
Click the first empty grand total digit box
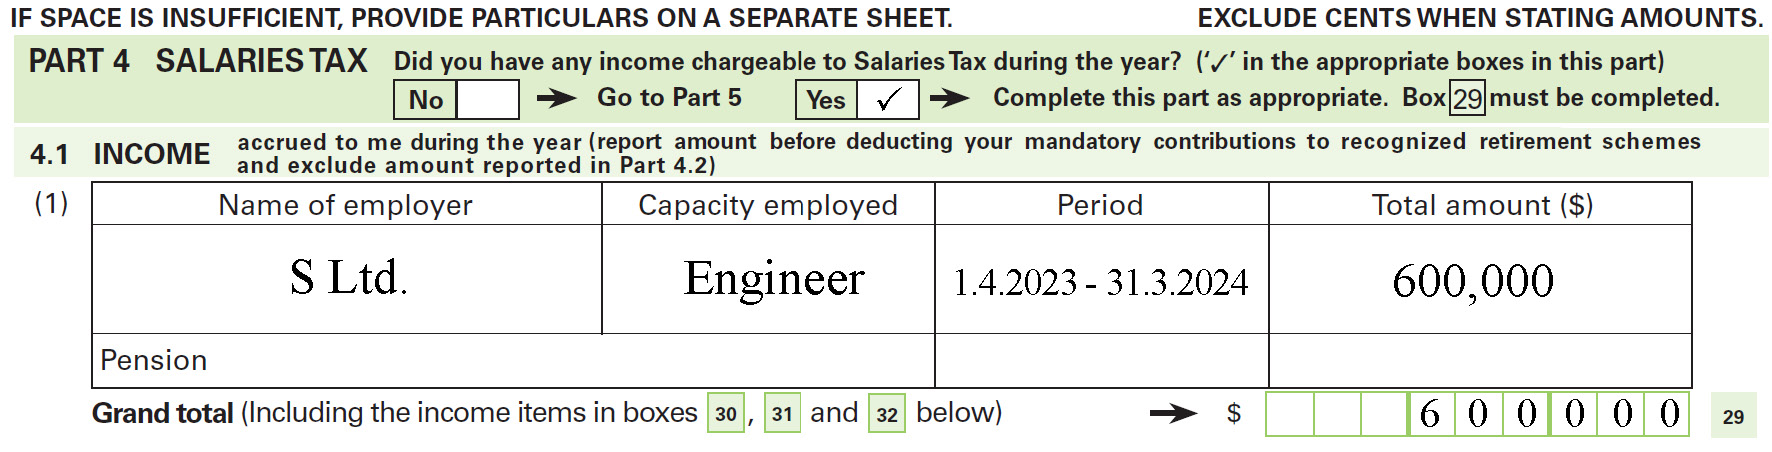[x=1290, y=414]
